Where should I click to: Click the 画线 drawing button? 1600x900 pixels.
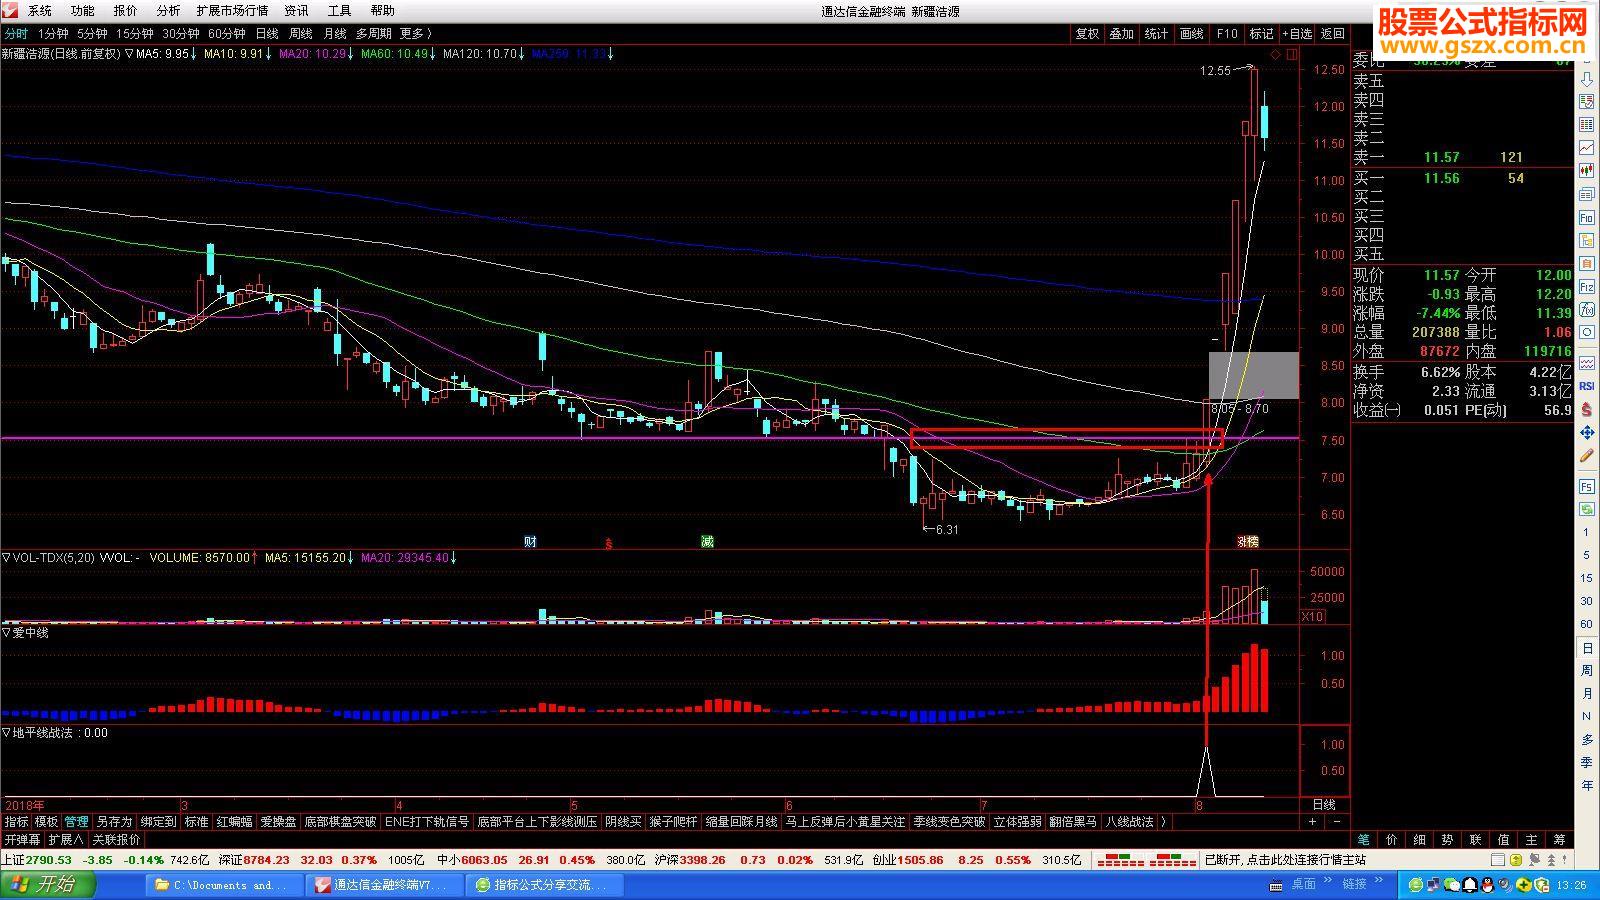pyautogui.click(x=1192, y=34)
